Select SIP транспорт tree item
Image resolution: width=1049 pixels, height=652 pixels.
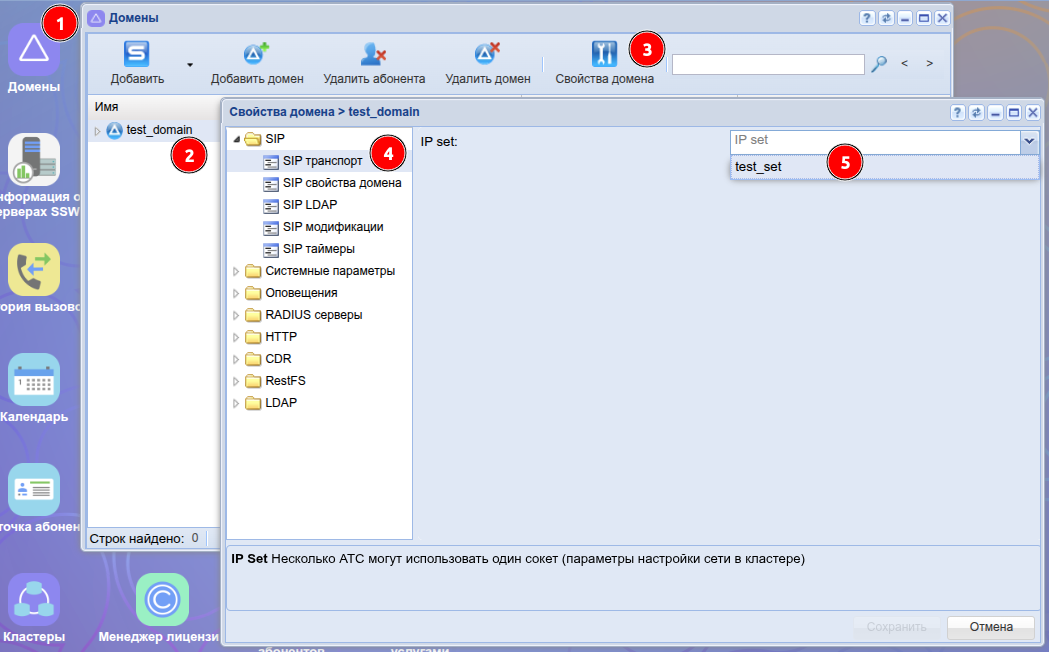pyautogui.click(x=322, y=161)
